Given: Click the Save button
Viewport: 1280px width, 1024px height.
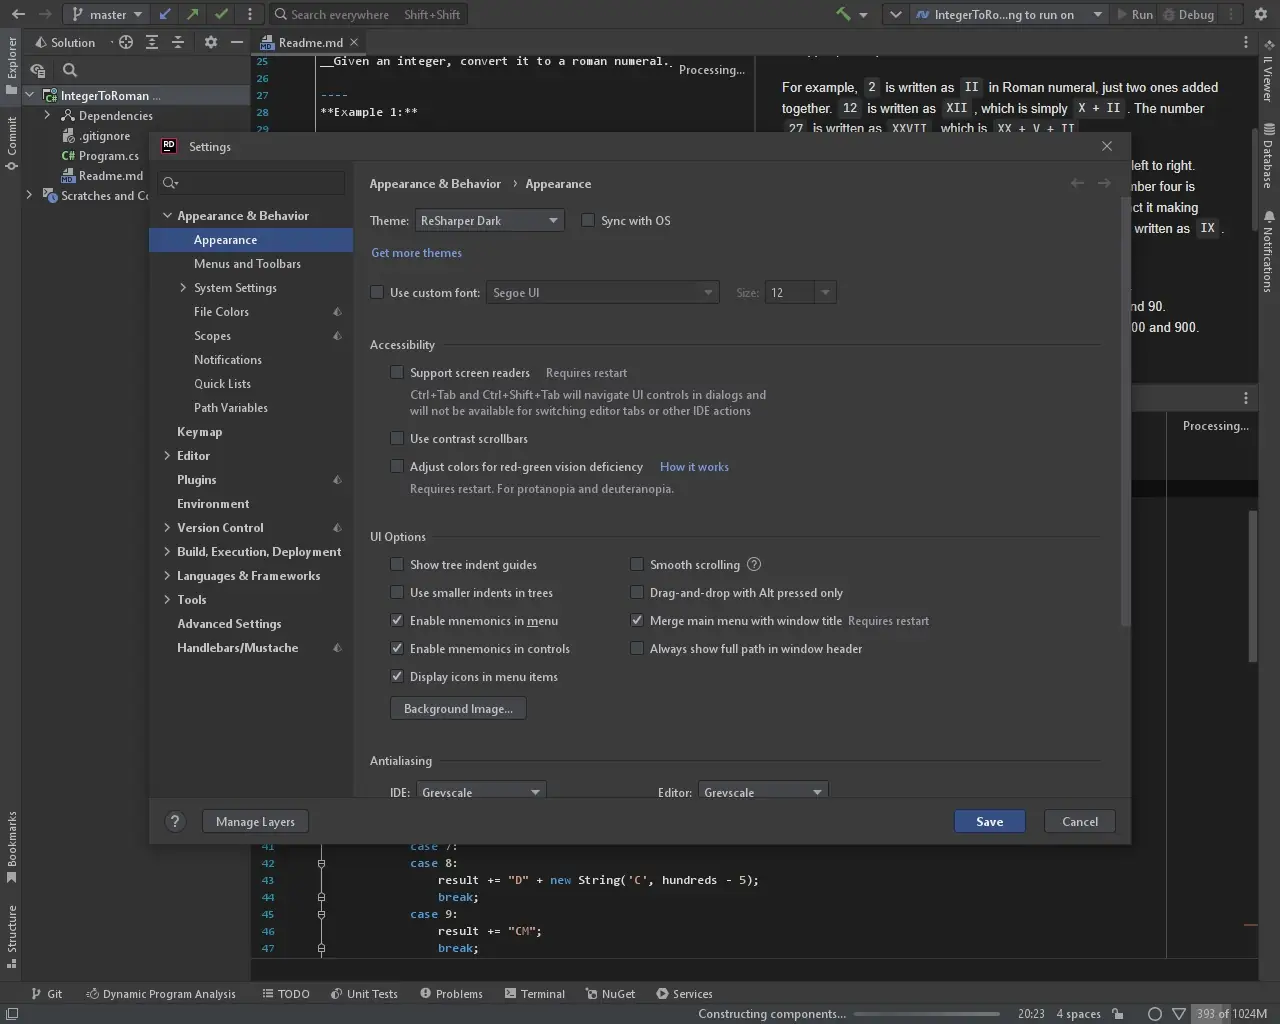Looking at the screenshot, I should tap(989, 821).
